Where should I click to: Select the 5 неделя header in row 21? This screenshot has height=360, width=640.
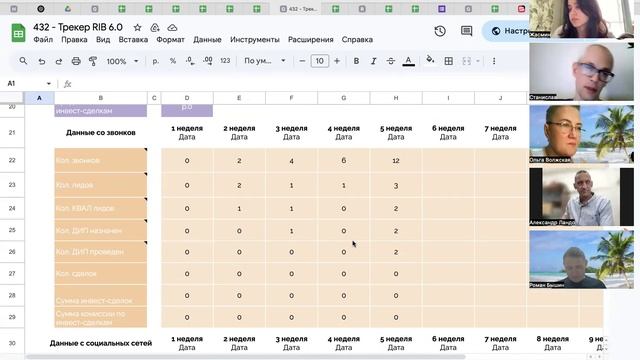(x=396, y=133)
